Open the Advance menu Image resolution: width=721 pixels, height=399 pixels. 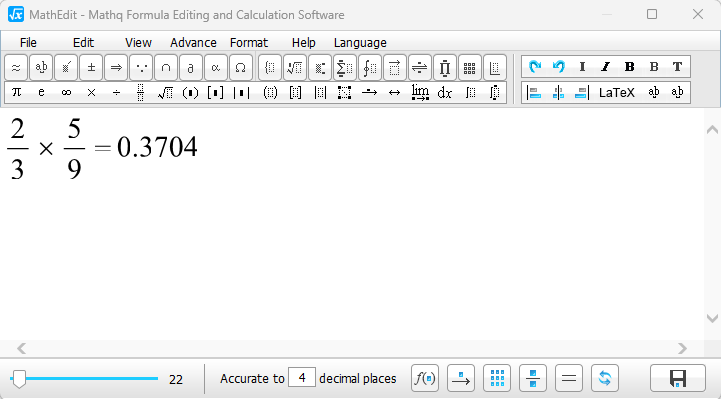(193, 43)
